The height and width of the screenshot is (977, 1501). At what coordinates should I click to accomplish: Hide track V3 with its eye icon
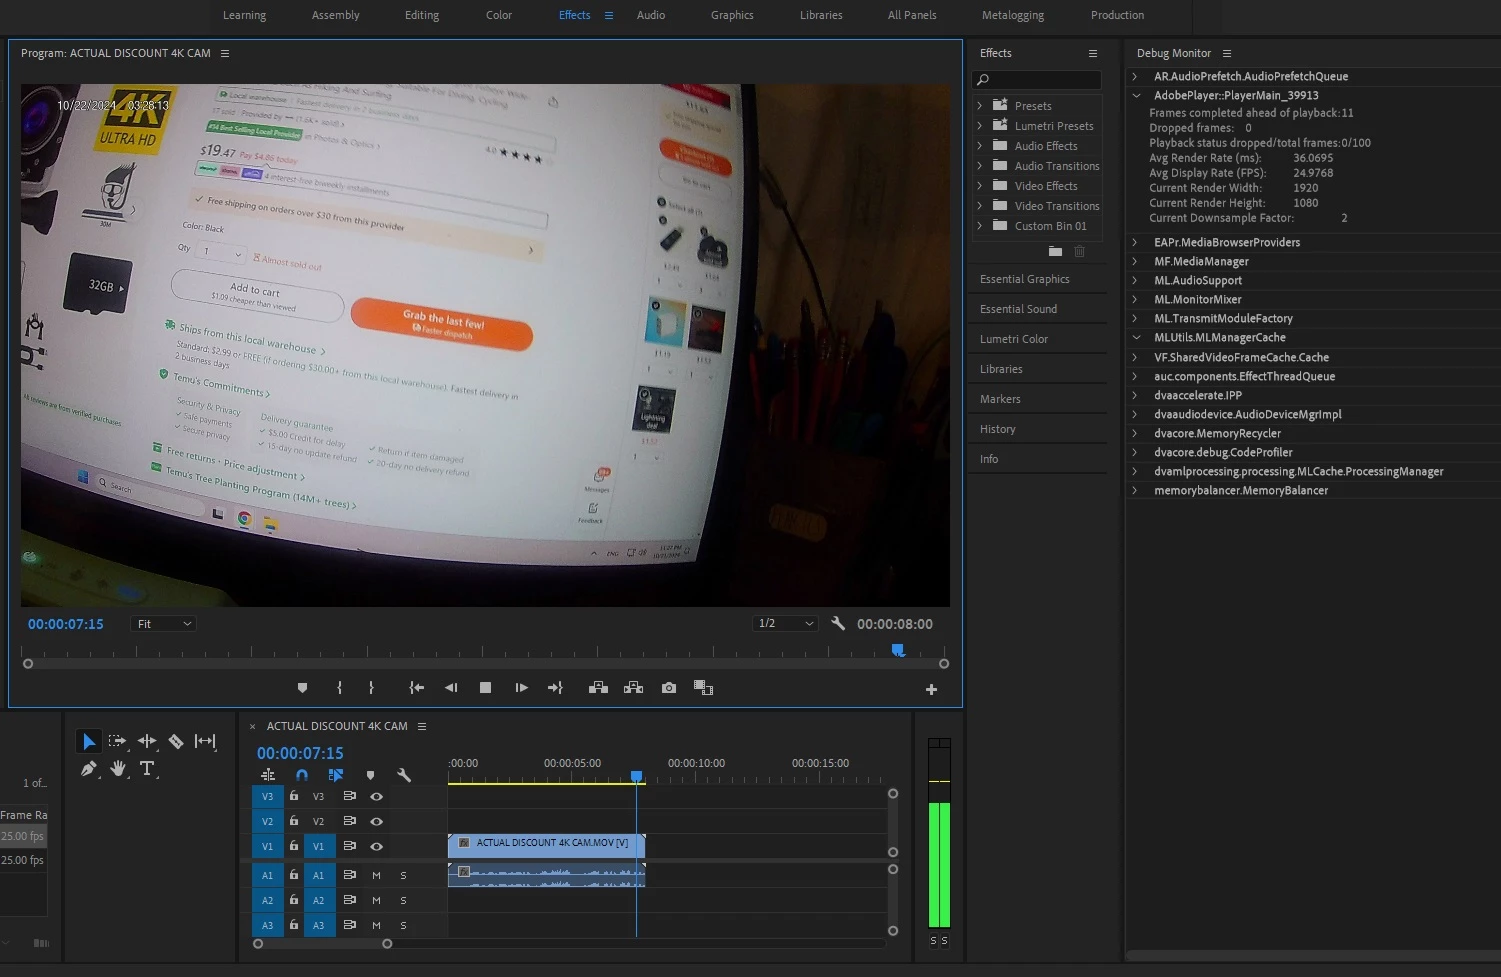click(x=376, y=797)
